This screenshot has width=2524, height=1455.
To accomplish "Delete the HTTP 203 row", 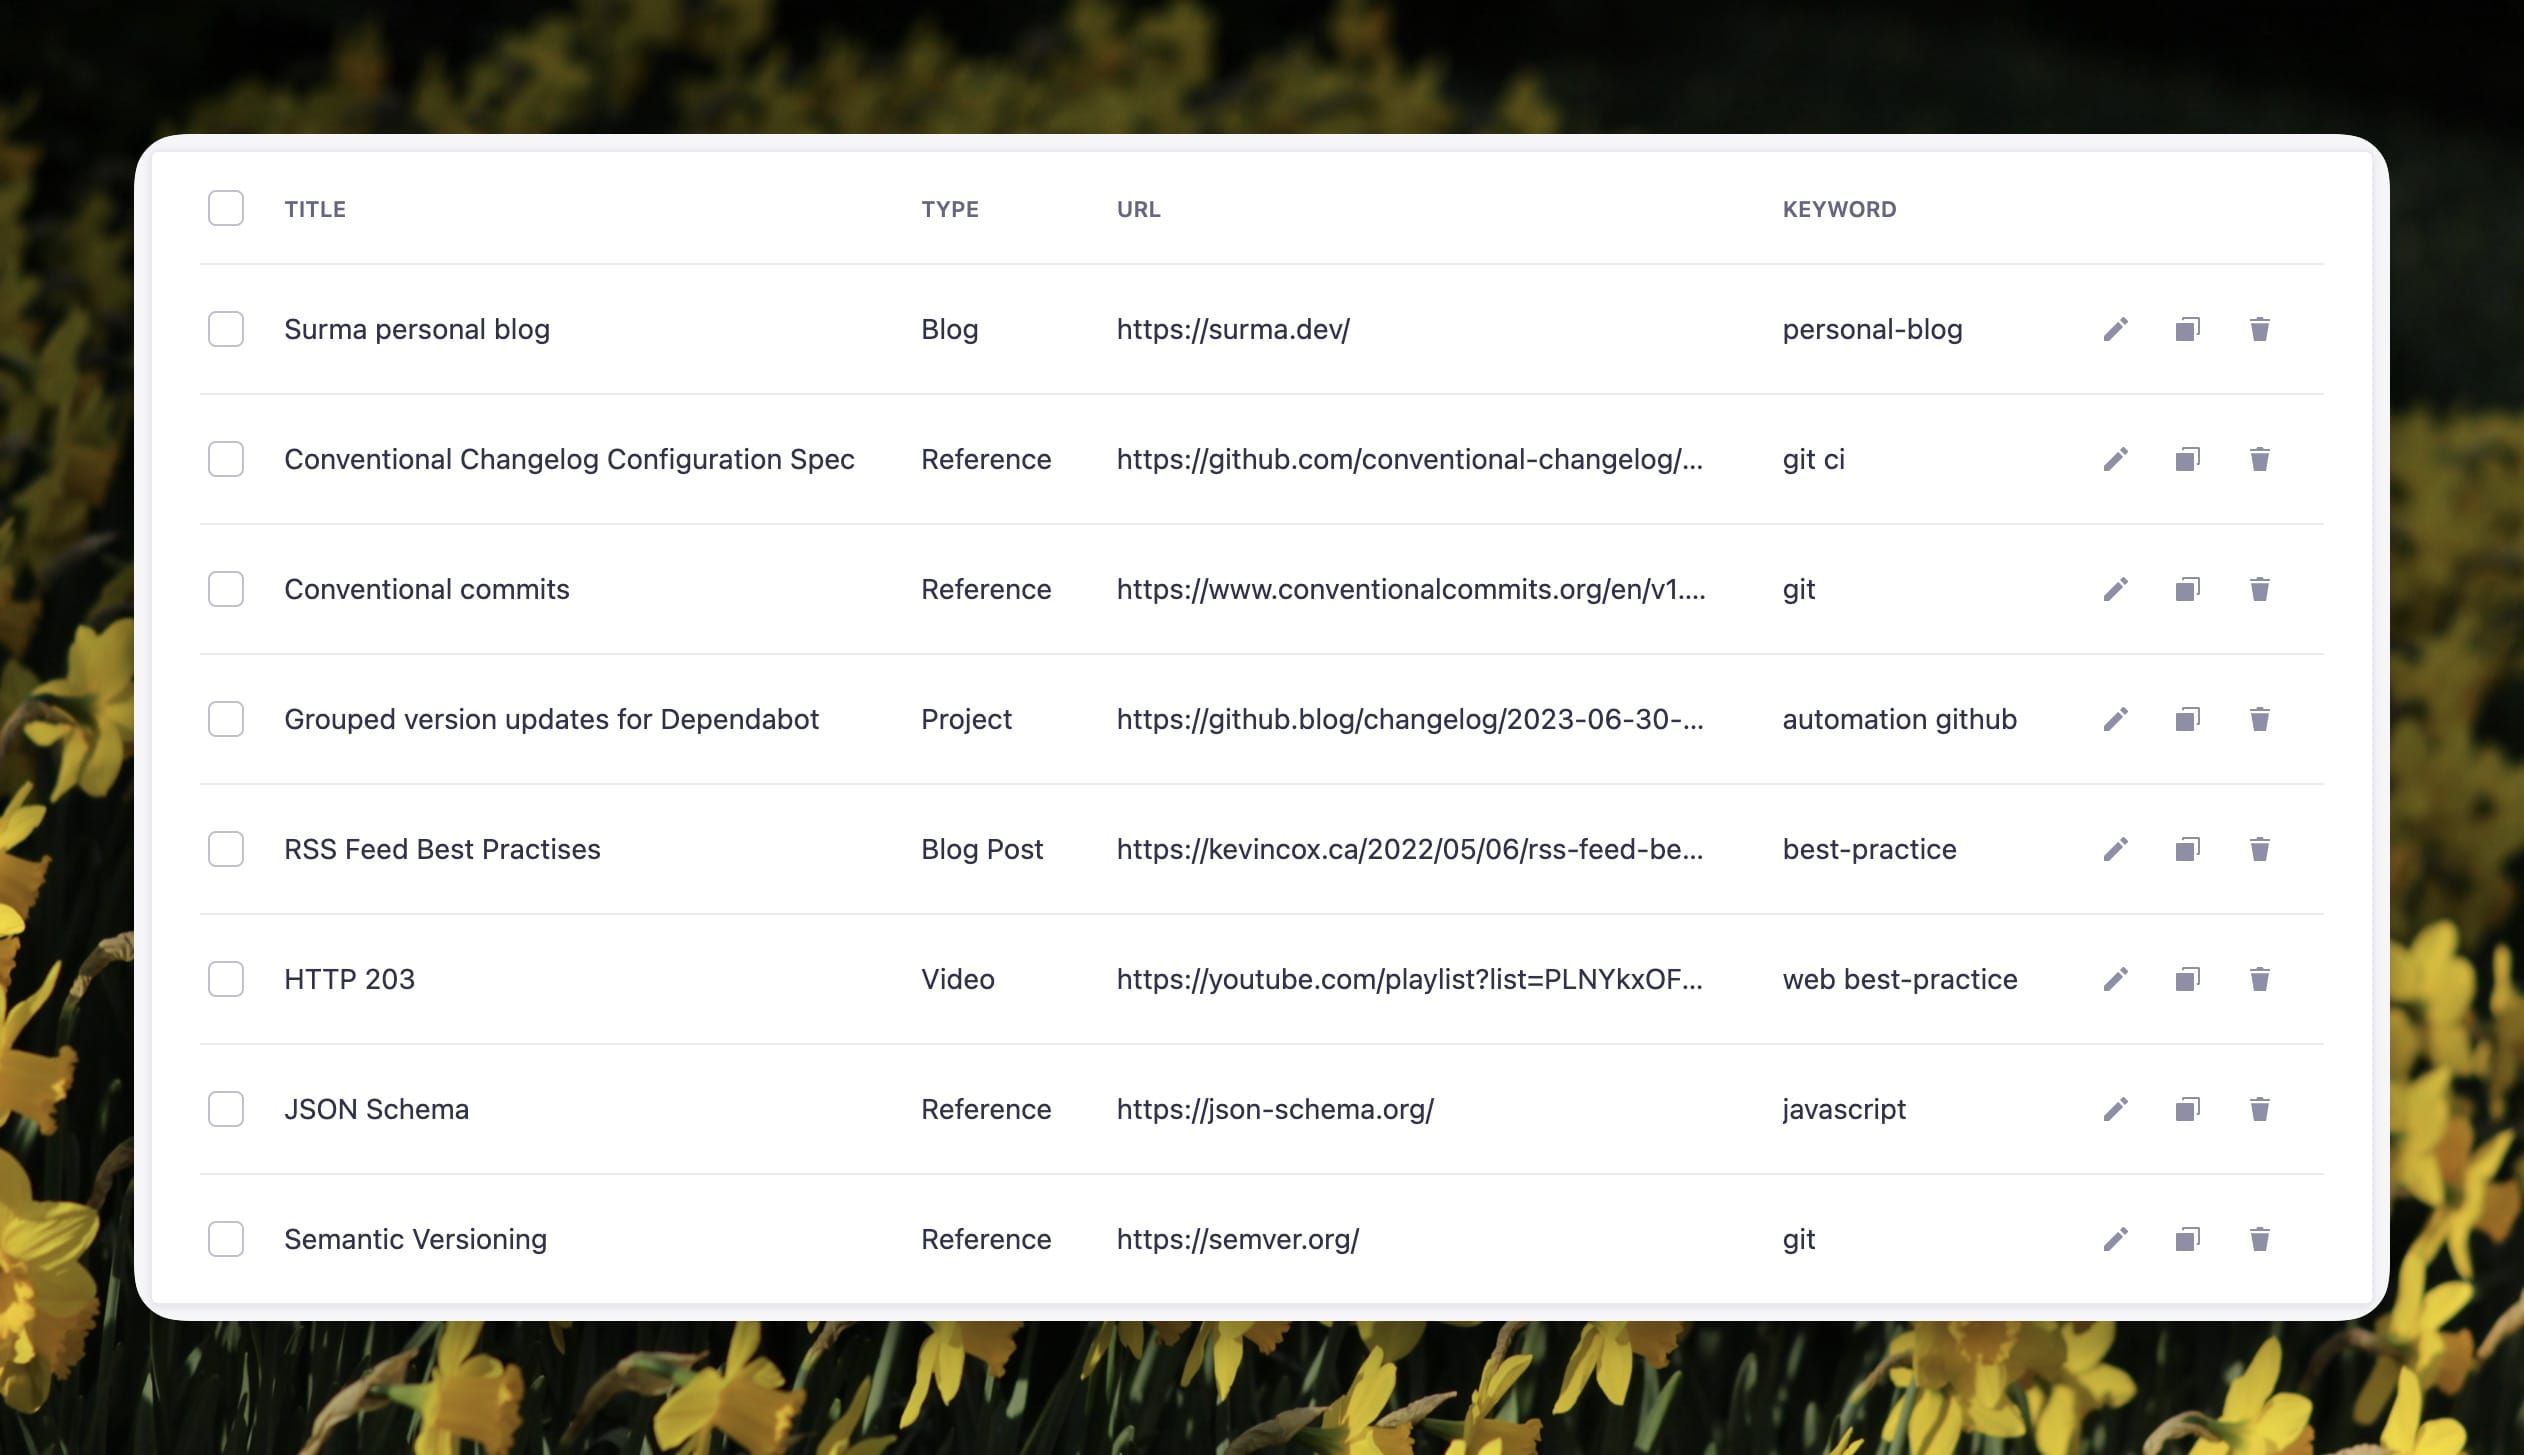I will 2259,979.
